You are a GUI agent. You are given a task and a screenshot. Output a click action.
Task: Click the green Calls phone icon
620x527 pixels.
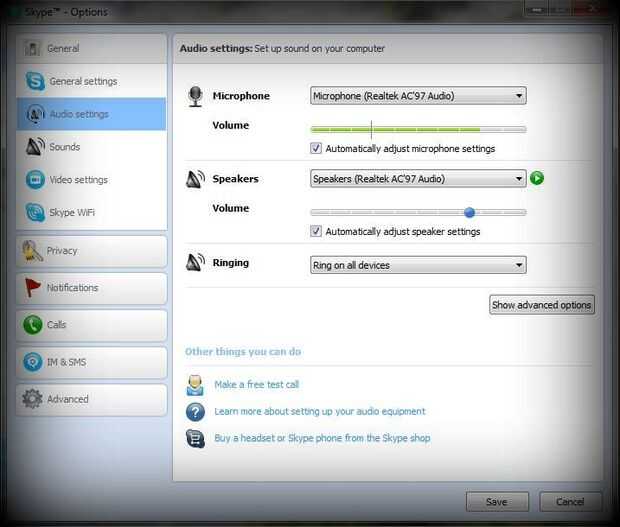point(32,325)
